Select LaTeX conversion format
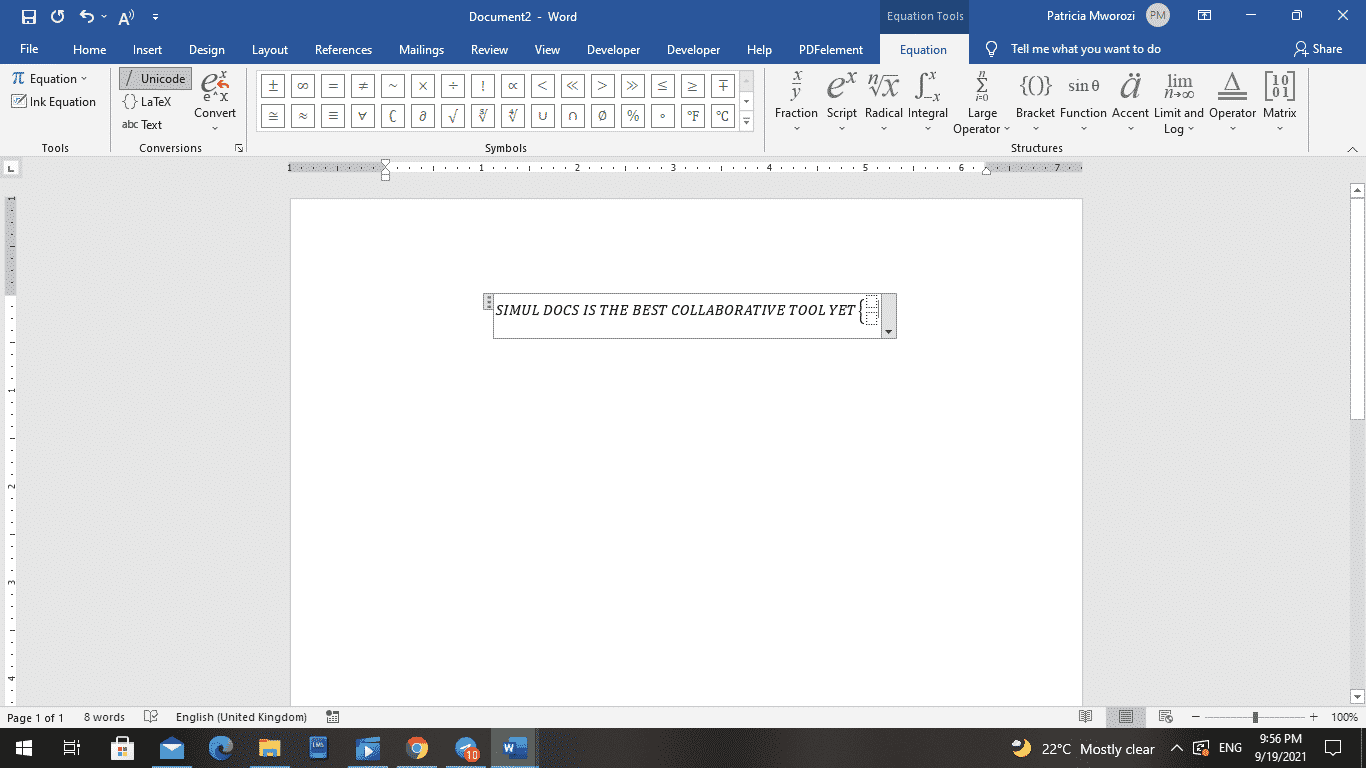 tap(147, 102)
